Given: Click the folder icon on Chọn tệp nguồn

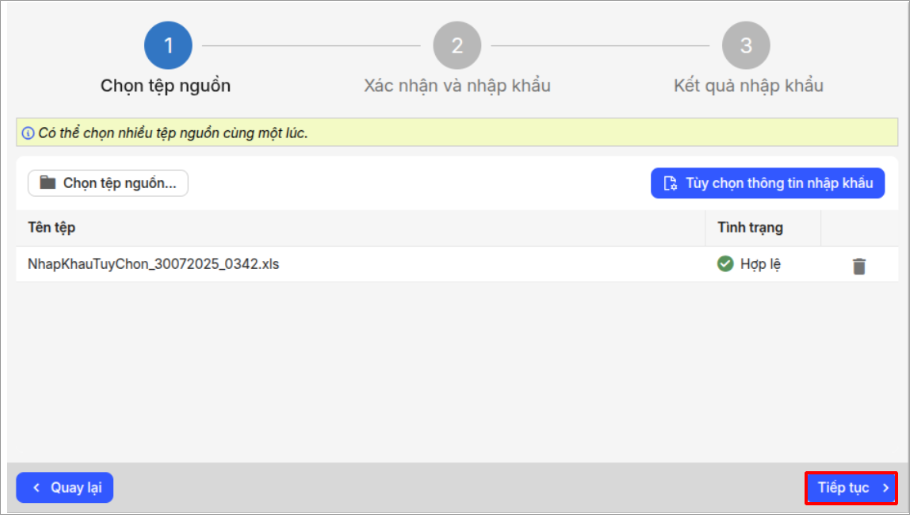Looking at the screenshot, I should tap(47, 183).
